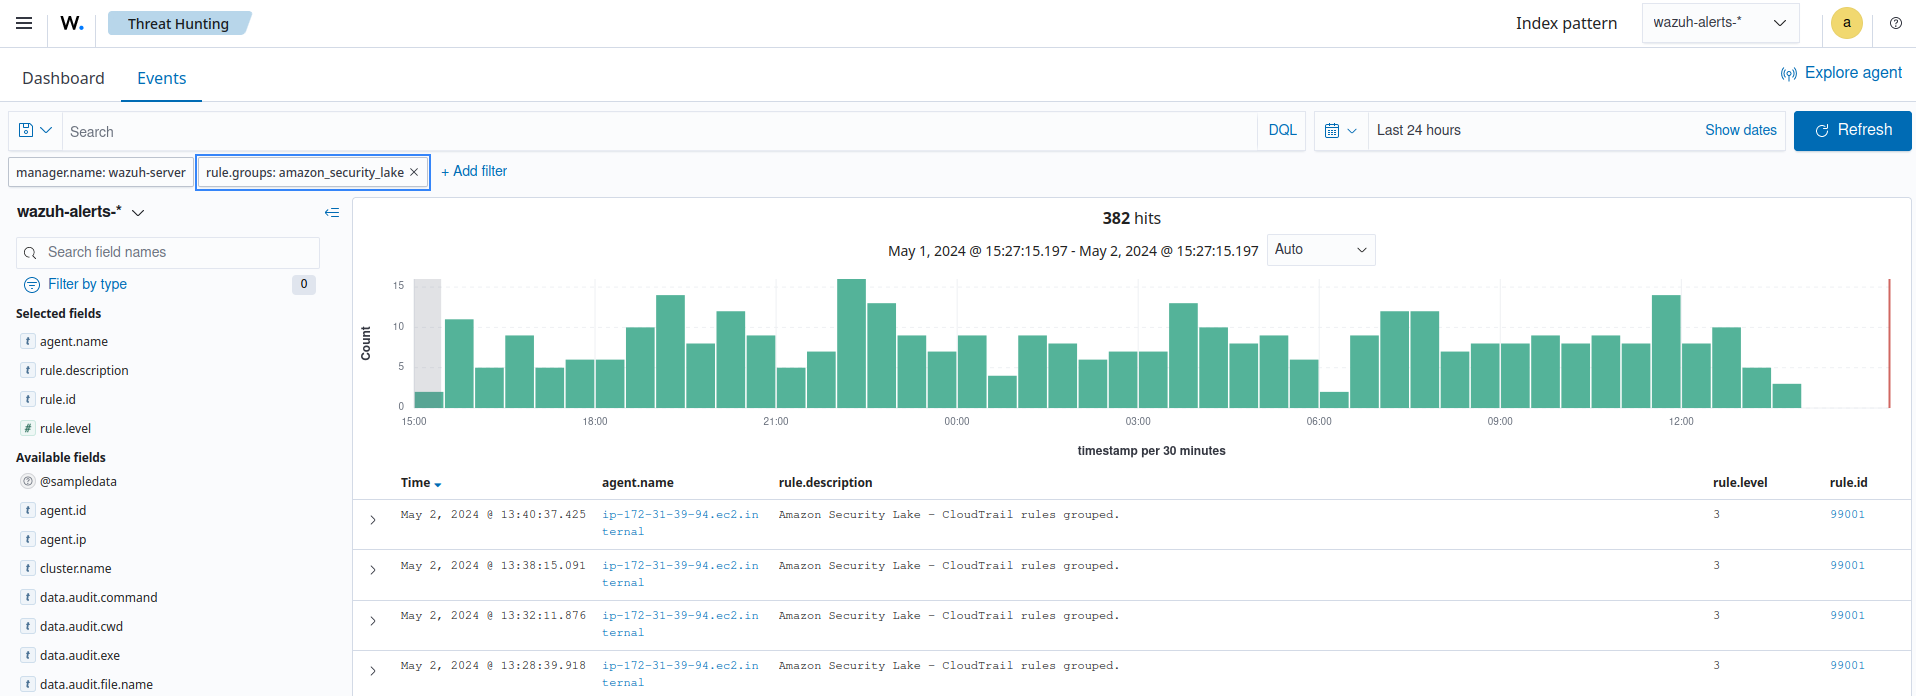This screenshot has width=1916, height=696.
Task: Click the user avatar icon
Action: pos(1846,23)
